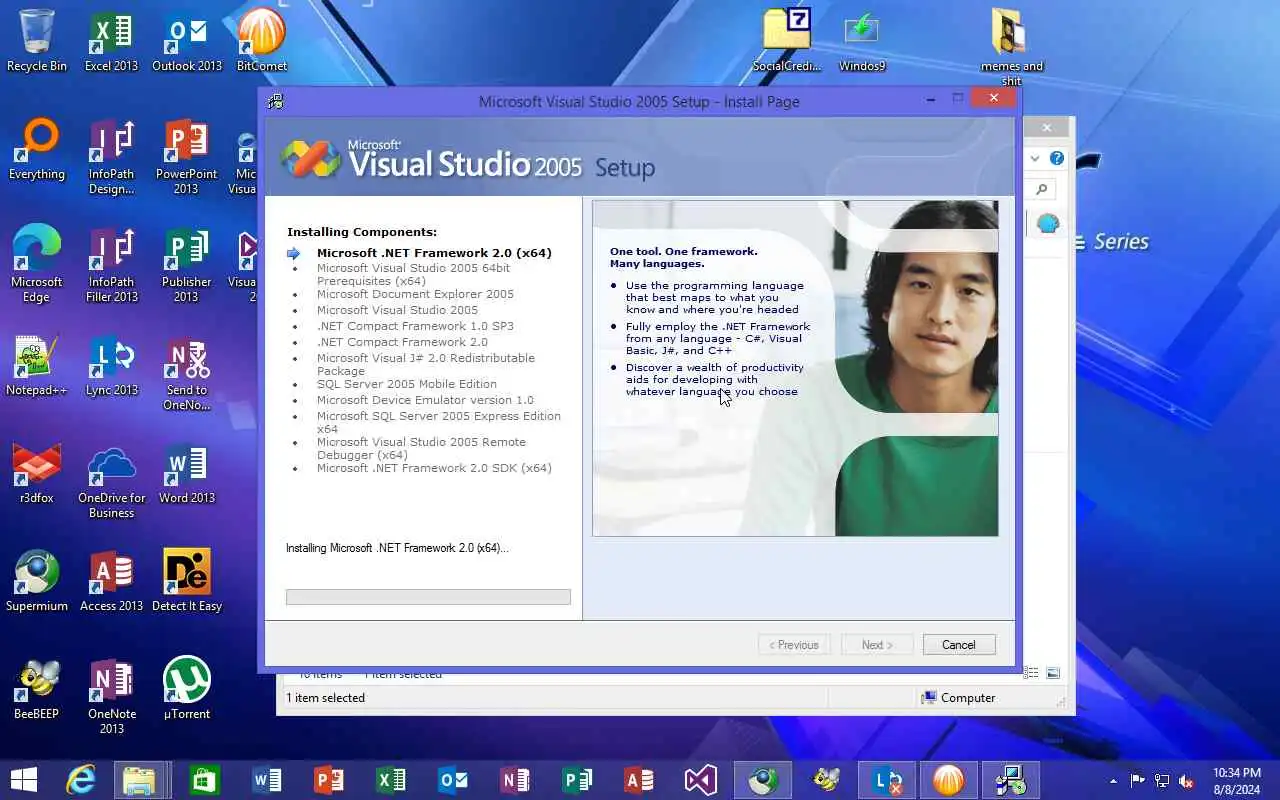
Task: Select 'Microsoft Visual Studio 2005' list entry
Action: [x=397, y=310]
